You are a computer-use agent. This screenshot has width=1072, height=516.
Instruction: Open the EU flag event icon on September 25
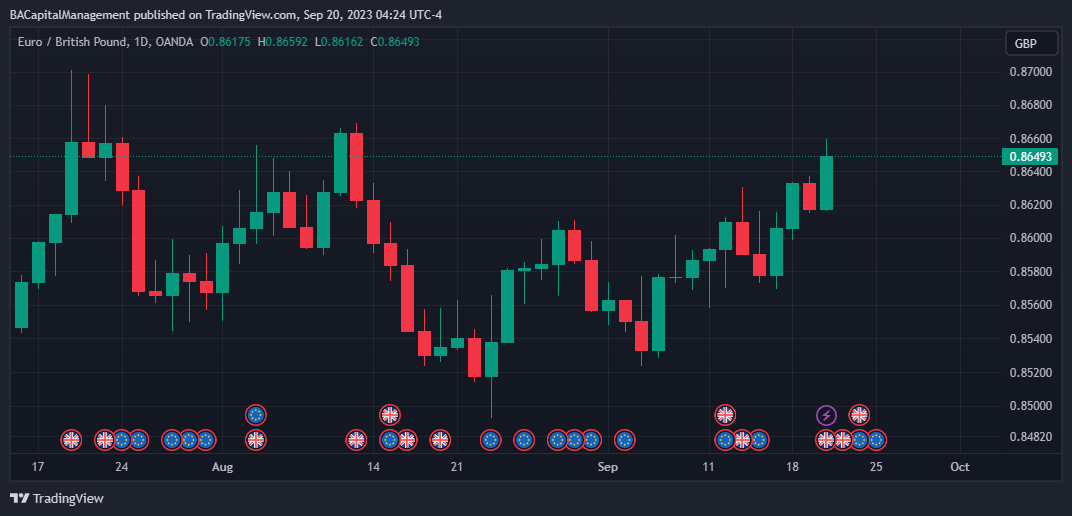(876, 439)
